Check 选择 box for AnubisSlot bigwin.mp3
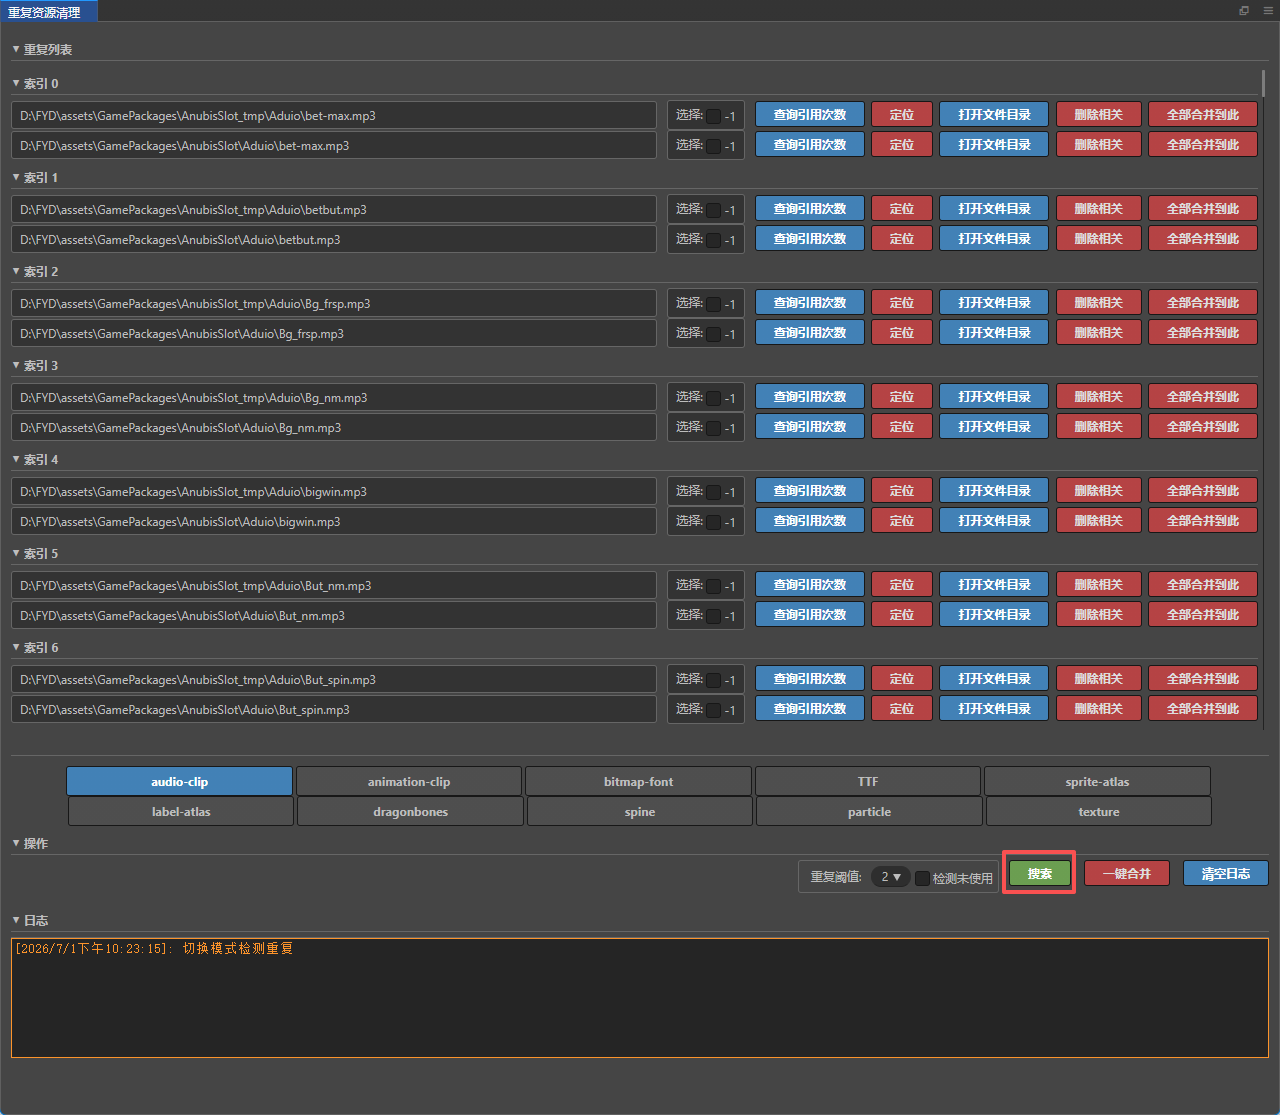1280x1115 pixels. [x=713, y=522]
